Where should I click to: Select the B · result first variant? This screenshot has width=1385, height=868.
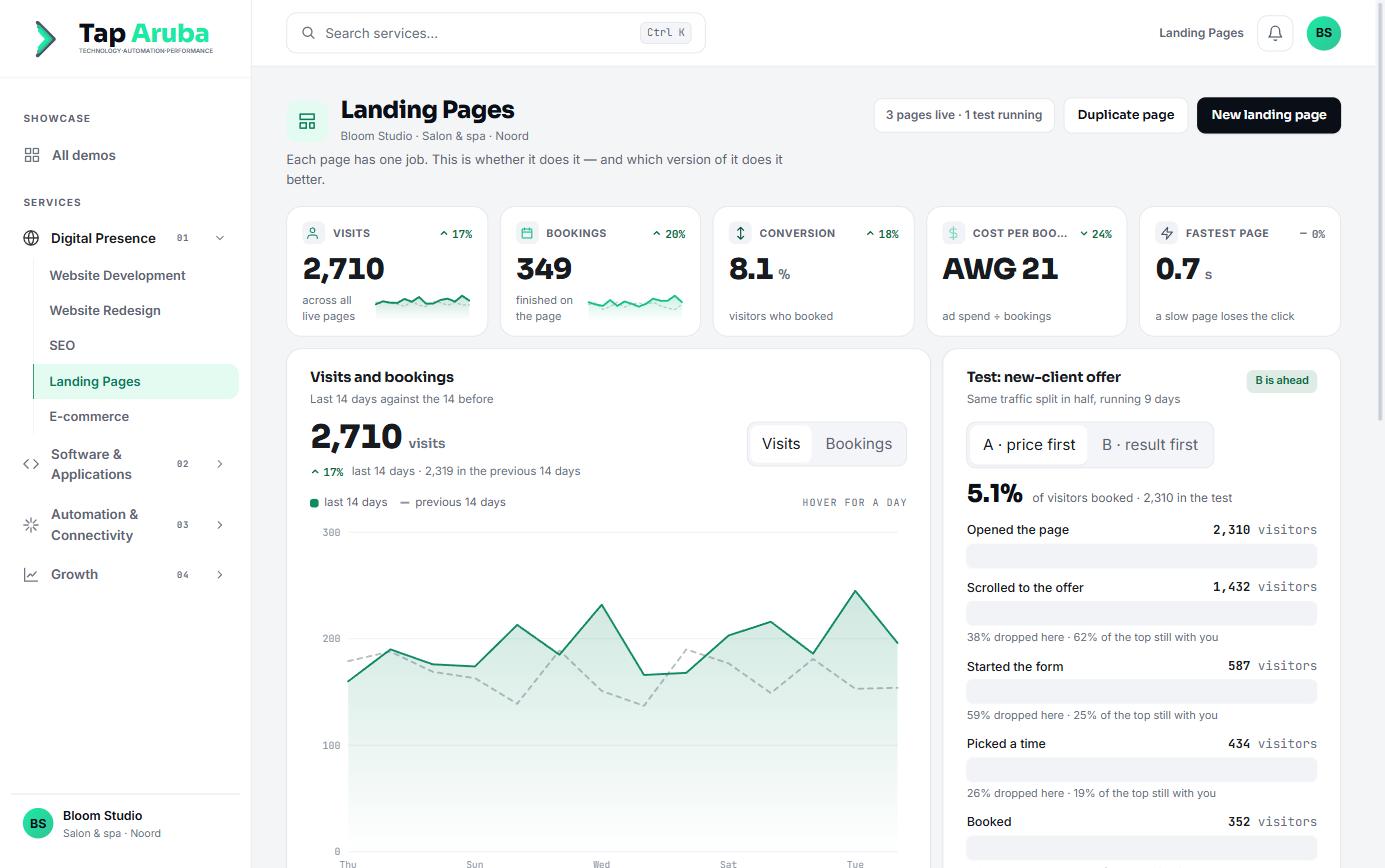(x=1150, y=445)
